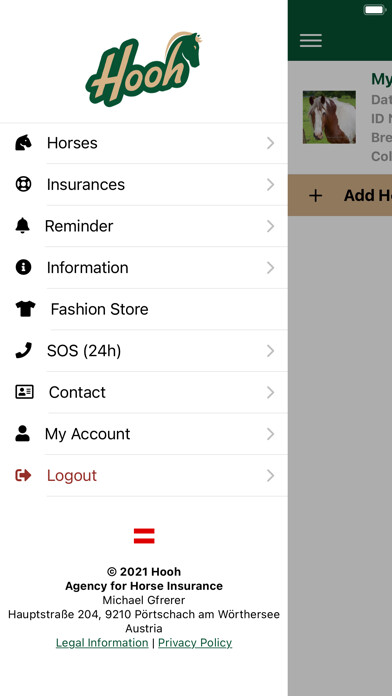This screenshot has width=392, height=696.
Task: Tap the t-shirt icon for Fashion Store
Action: (x=25, y=309)
